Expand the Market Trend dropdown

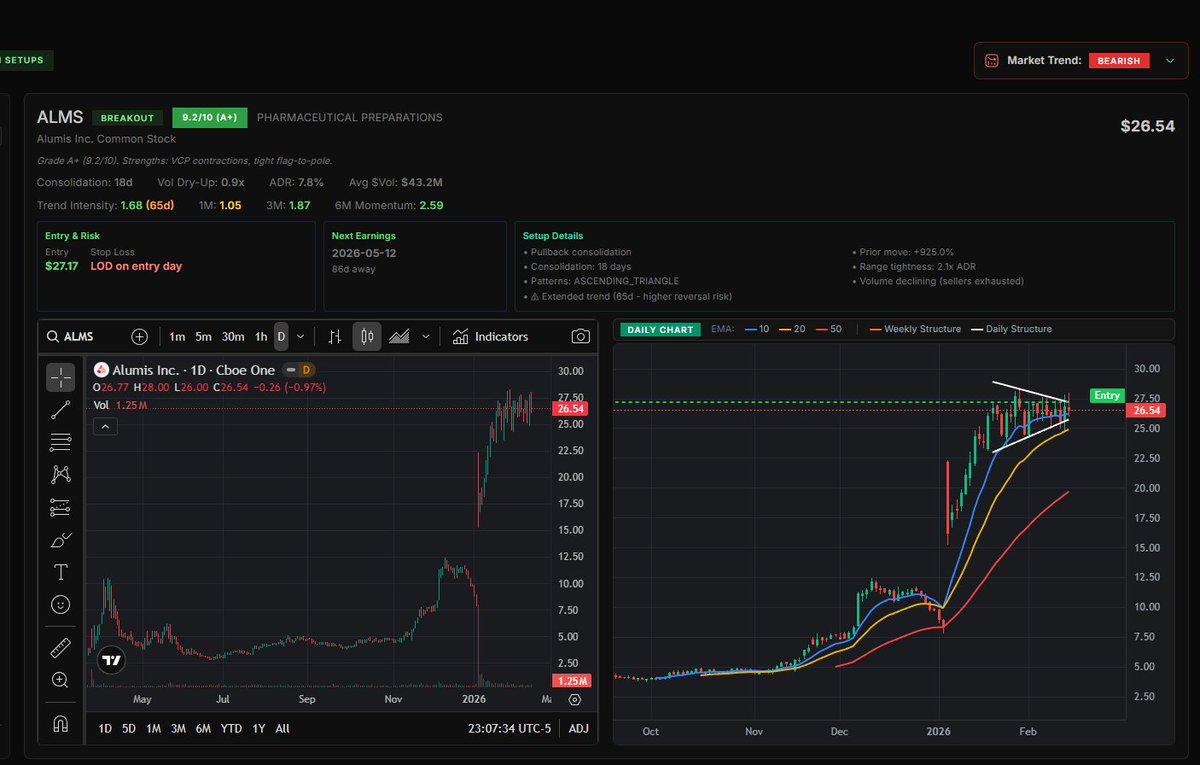[x=1170, y=60]
